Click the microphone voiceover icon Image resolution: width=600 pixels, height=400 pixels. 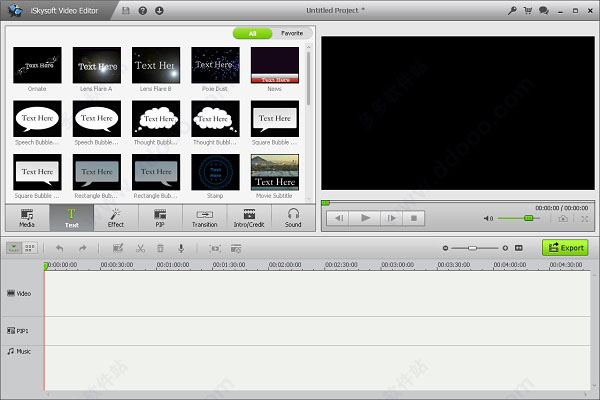pyautogui.click(x=181, y=248)
